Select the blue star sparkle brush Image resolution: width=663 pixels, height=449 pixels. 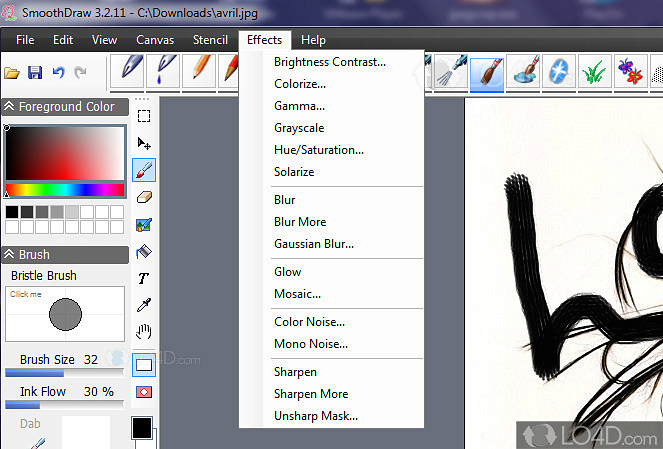pyautogui.click(x=559, y=72)
